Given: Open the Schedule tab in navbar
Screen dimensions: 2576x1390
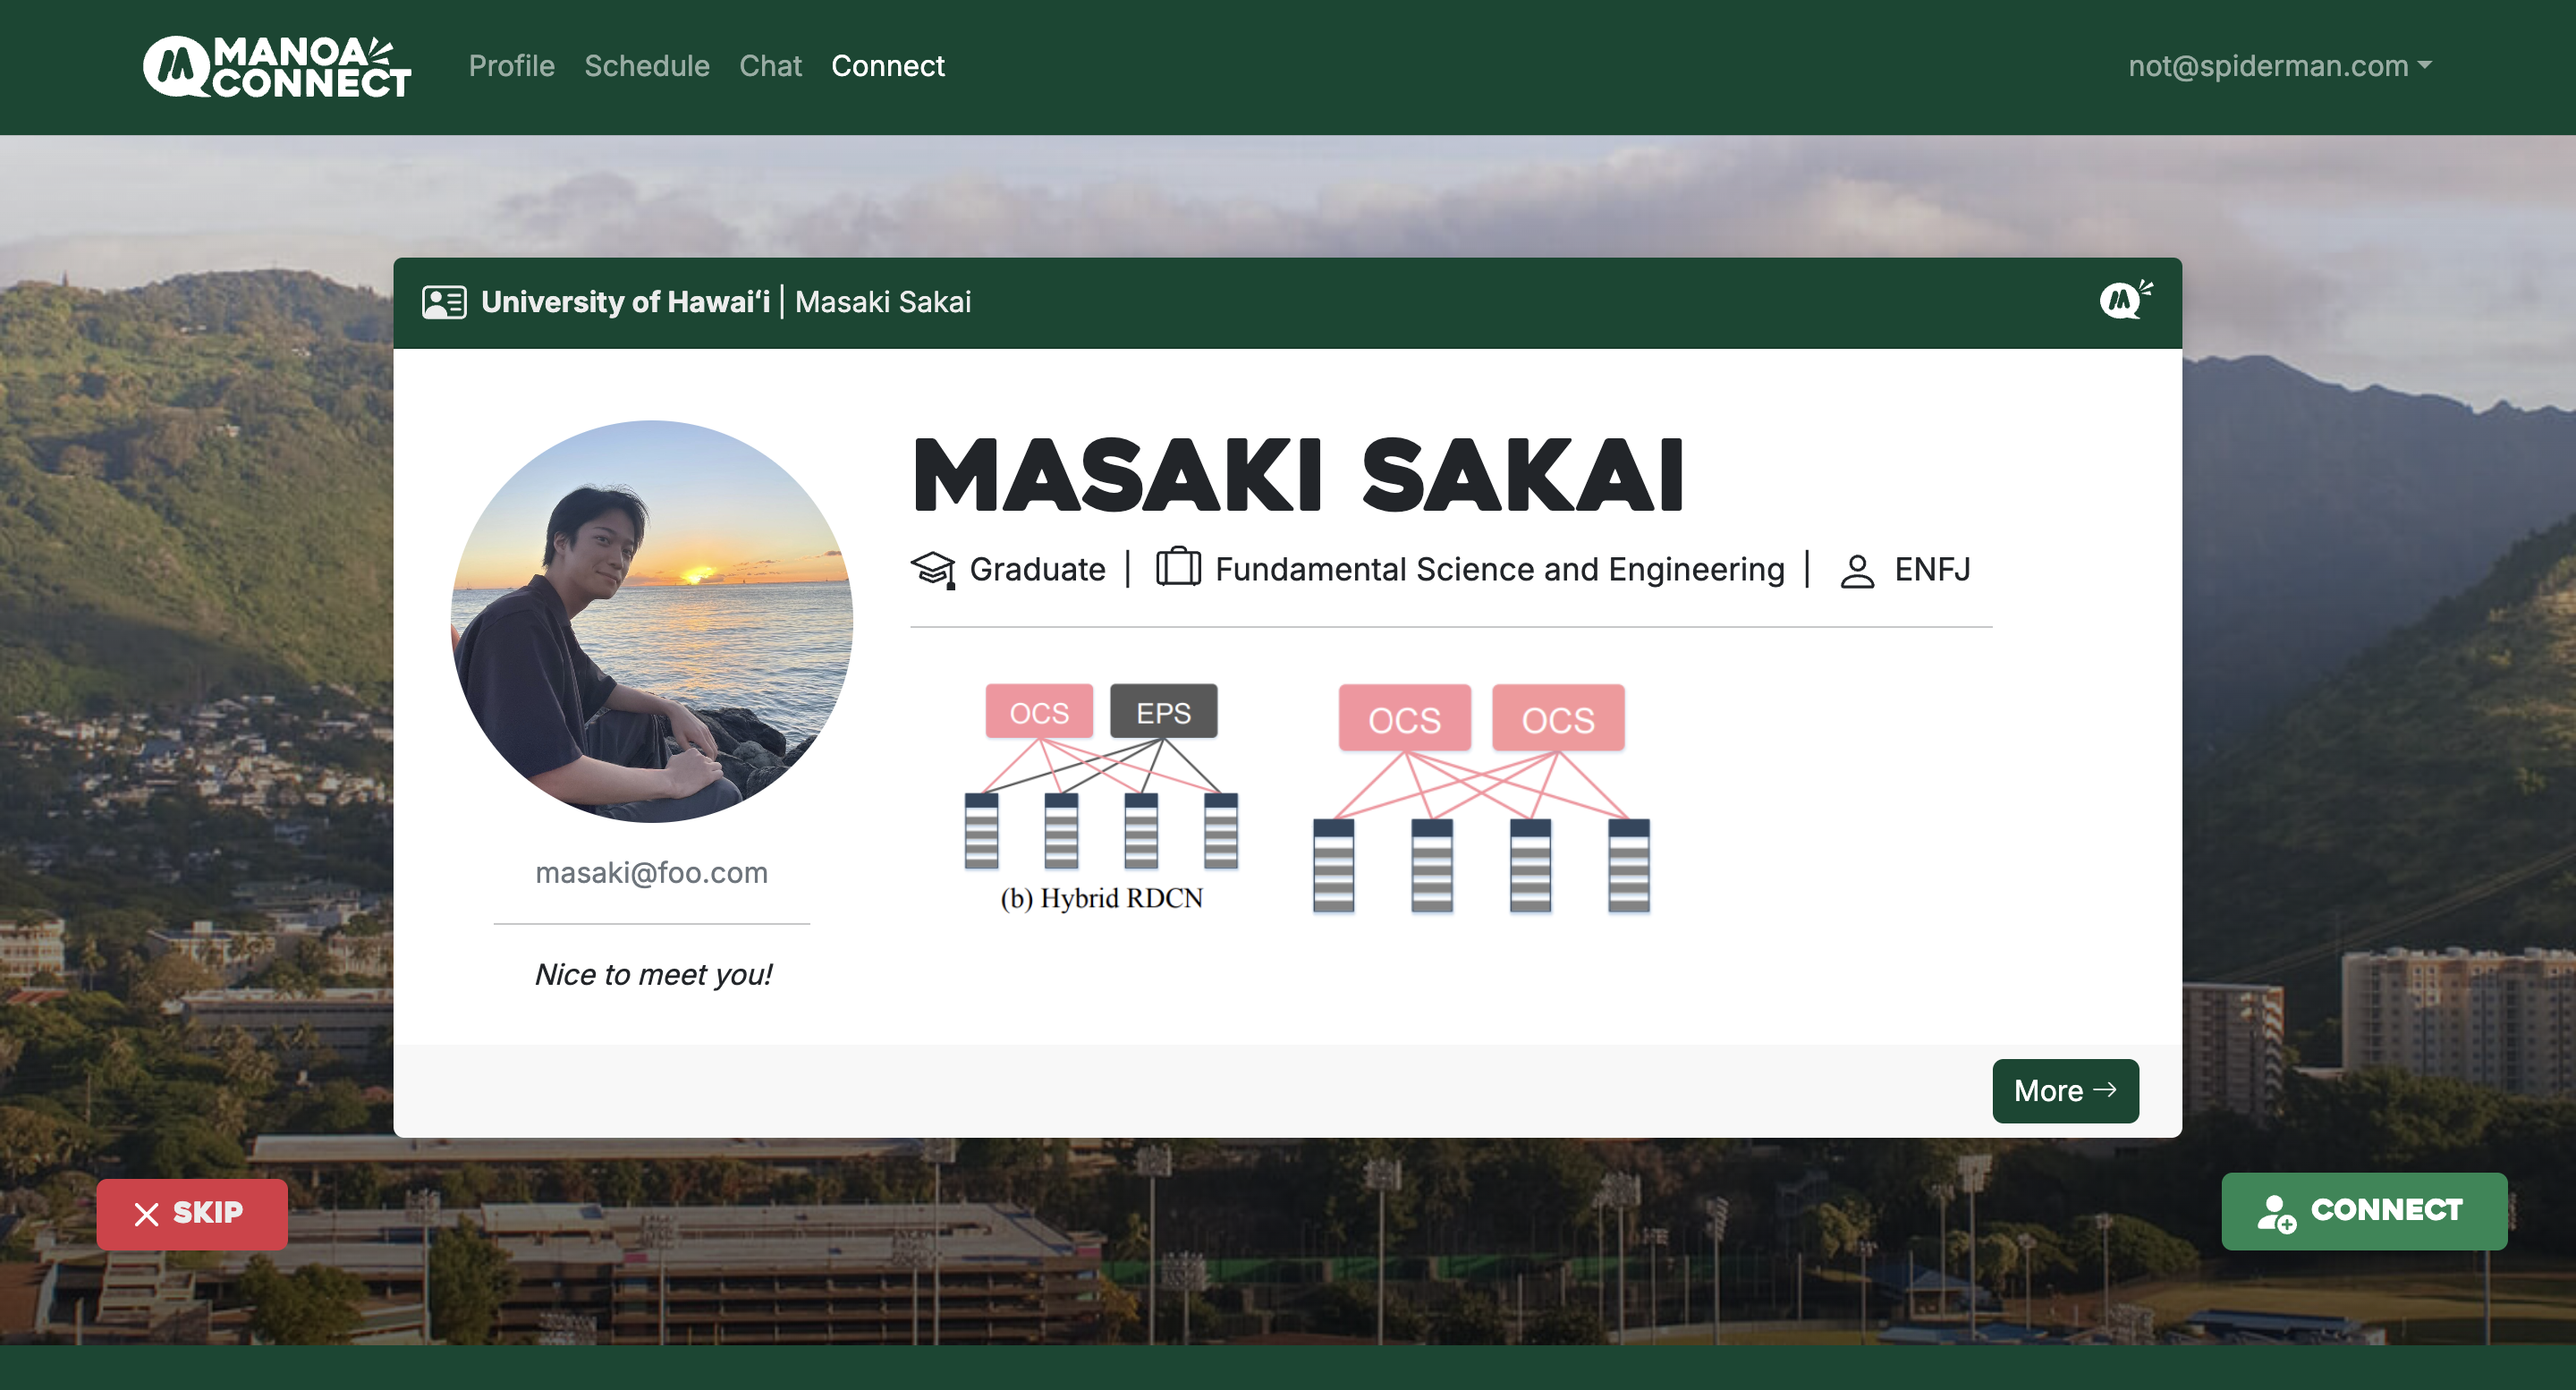Looking at the screenshot, I should tap(646, 66).
